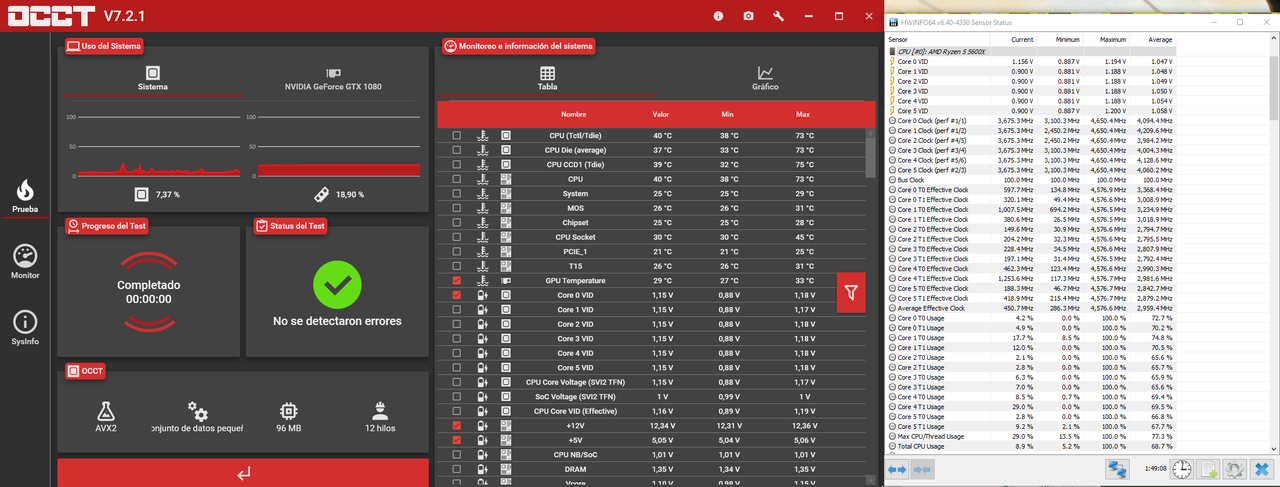Sort by Nombre column header
The width and height of the screenshot is (1280, 487).
pyautogui.click(x=573, y=114)
